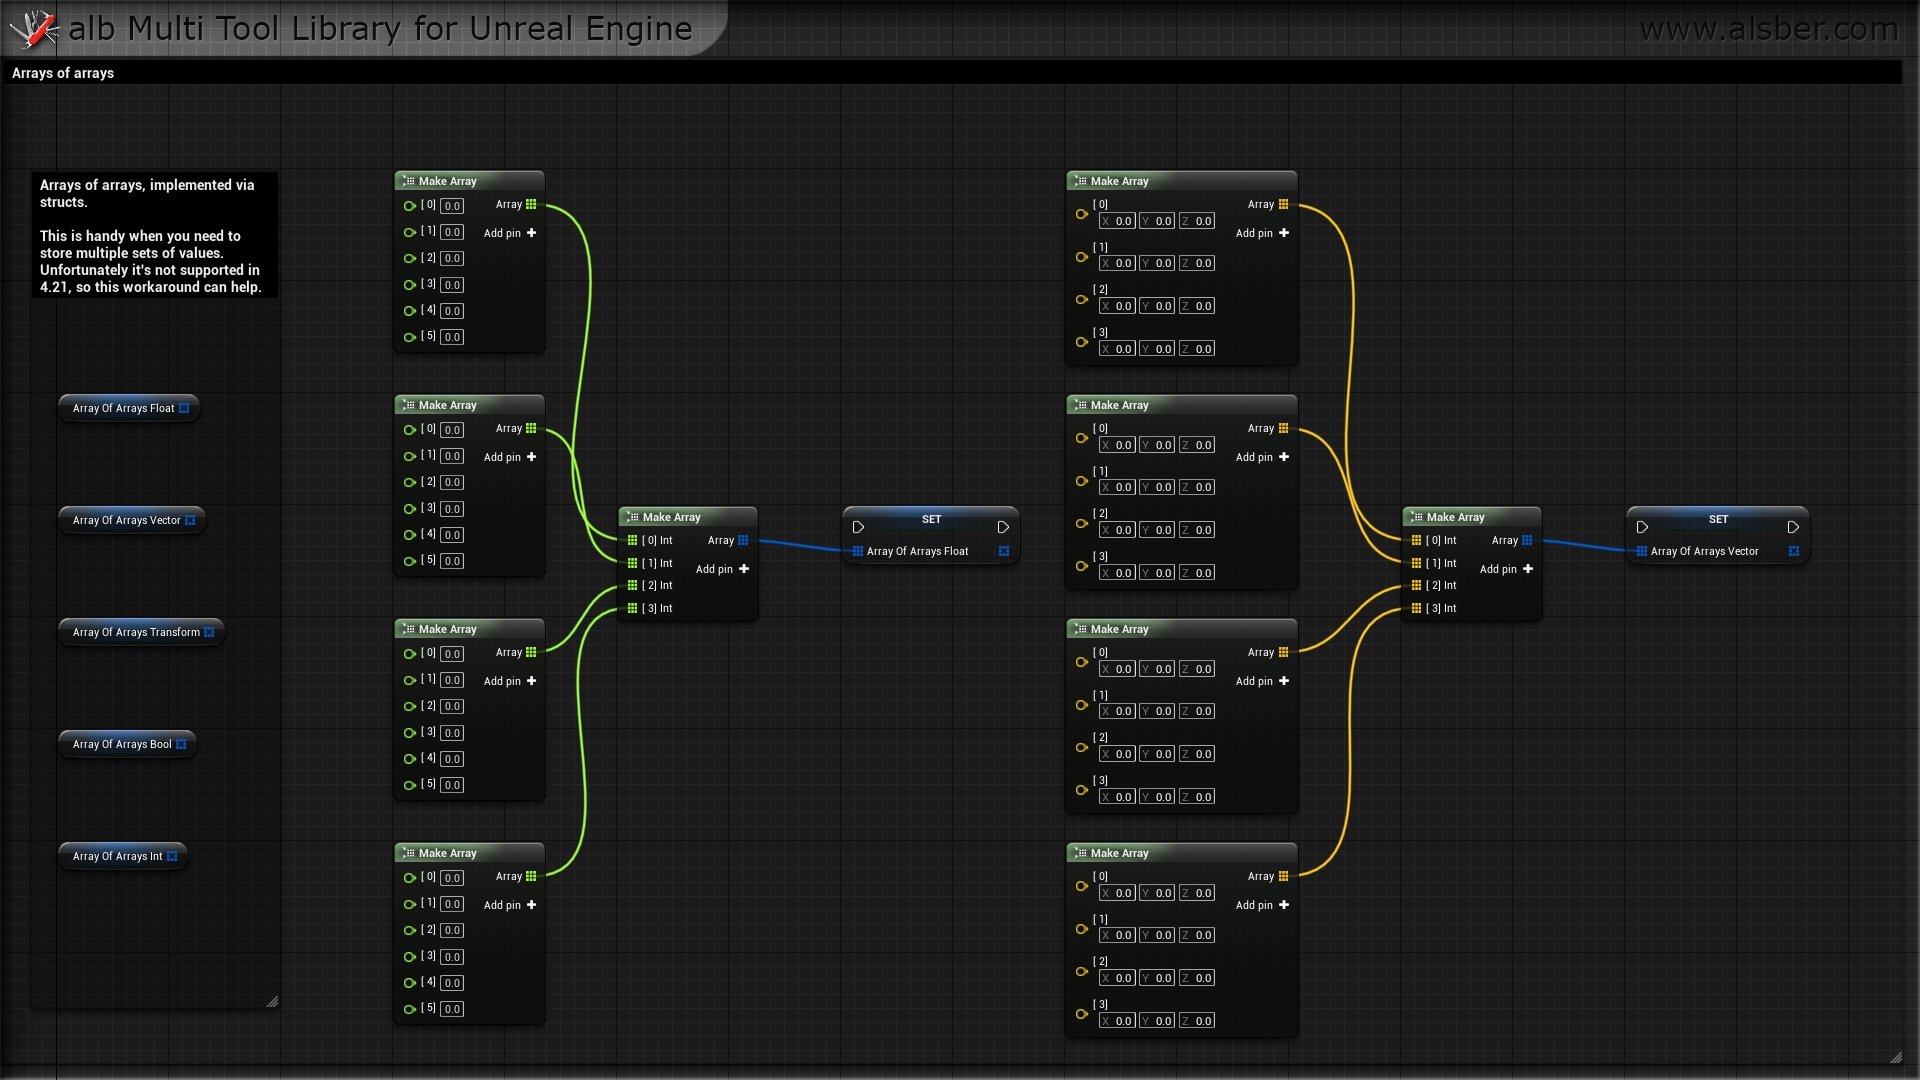The width and height of the screenshot is (1920, 1080).
Task: Click the Array Of Arrays Bool variable output icon
Action: [x=181, y=744]
